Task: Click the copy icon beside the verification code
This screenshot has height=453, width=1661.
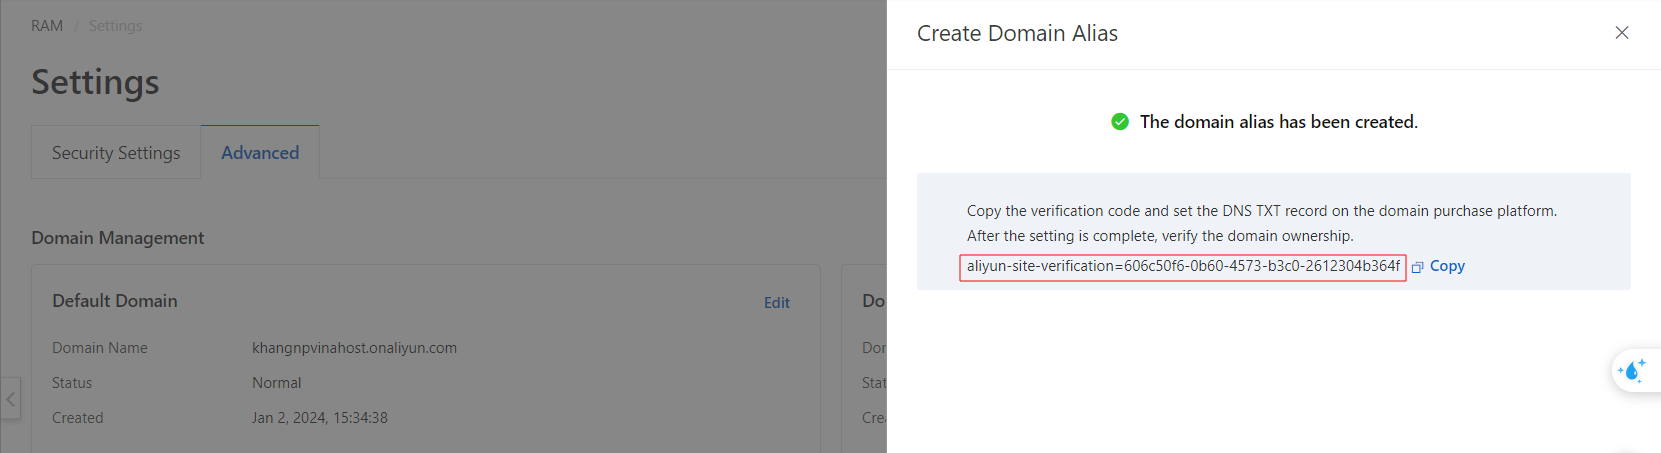Action: 1417,267
